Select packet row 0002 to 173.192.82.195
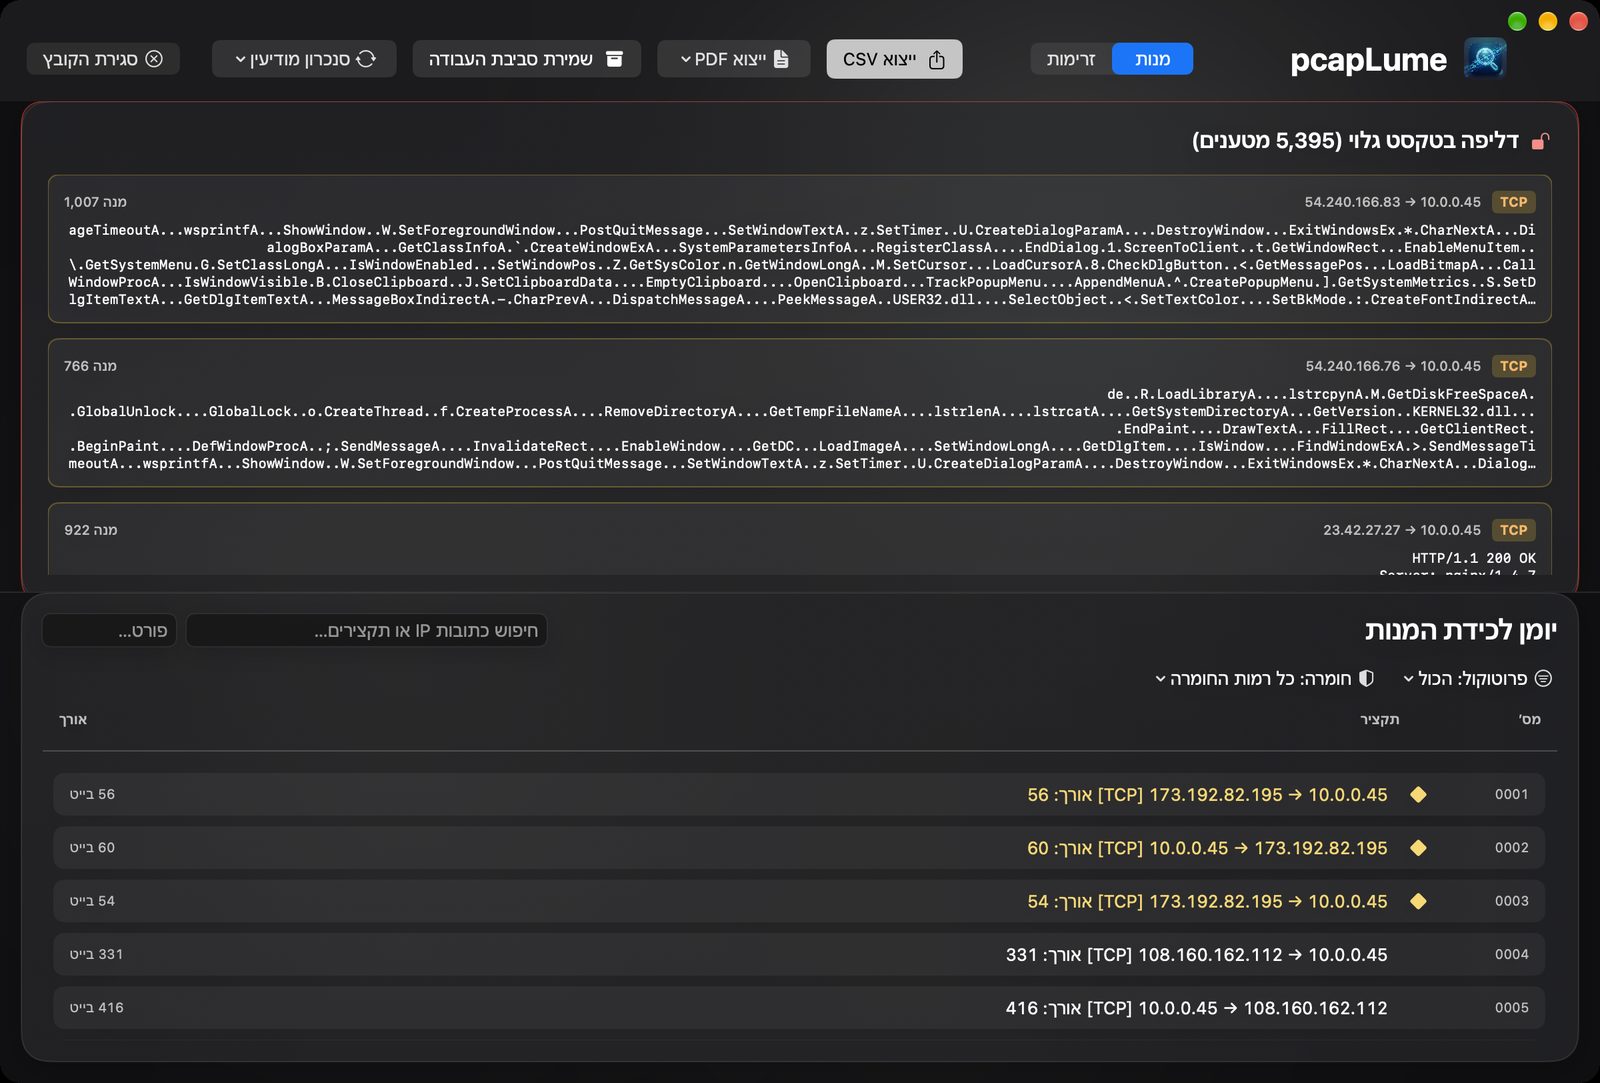The image size is (1600, 1083). click(799, 847)
